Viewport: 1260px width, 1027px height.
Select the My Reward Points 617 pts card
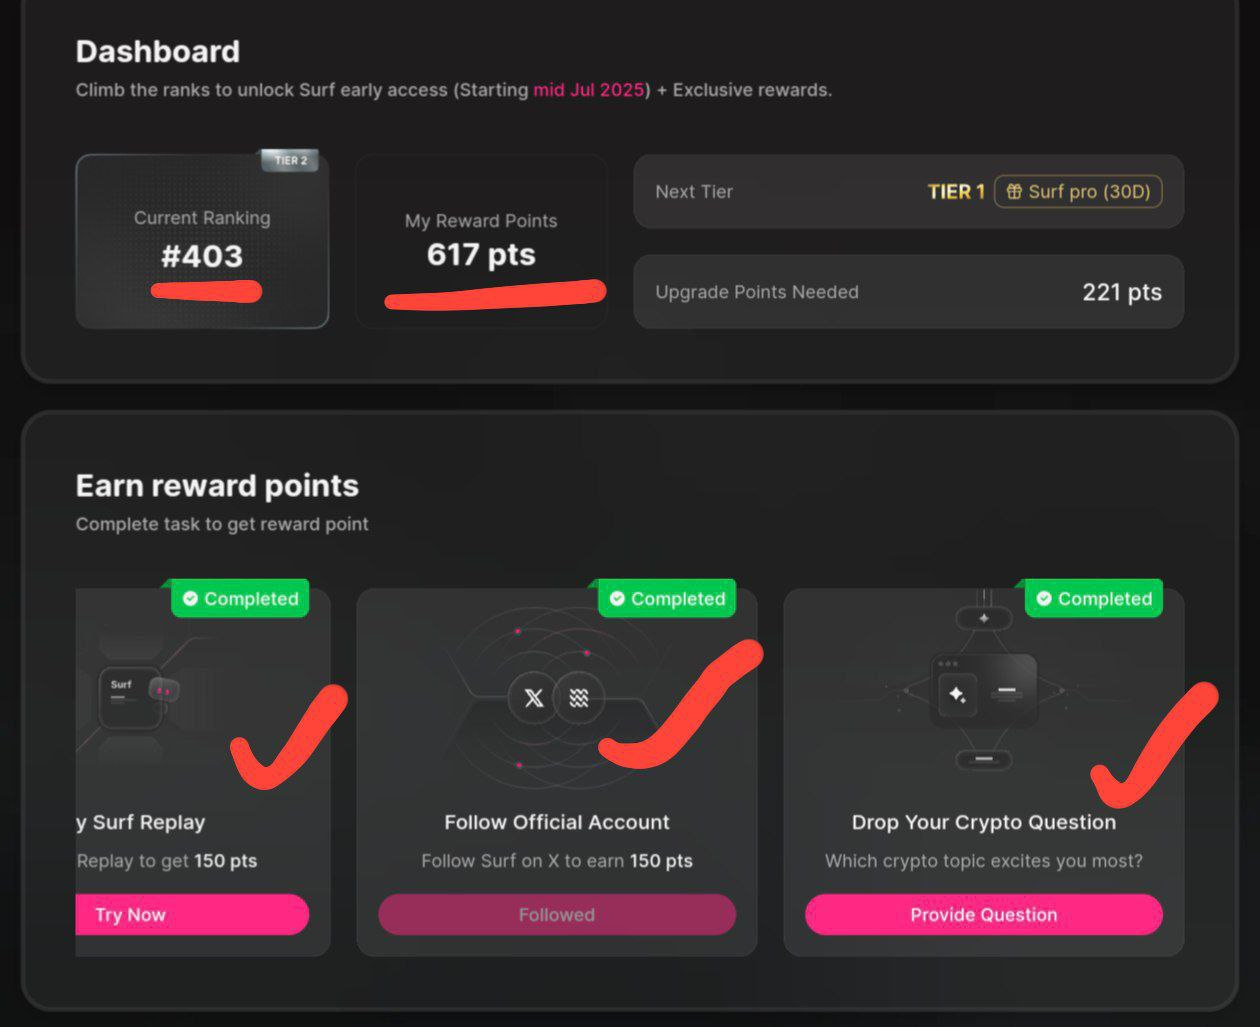[x=481, y=241]
